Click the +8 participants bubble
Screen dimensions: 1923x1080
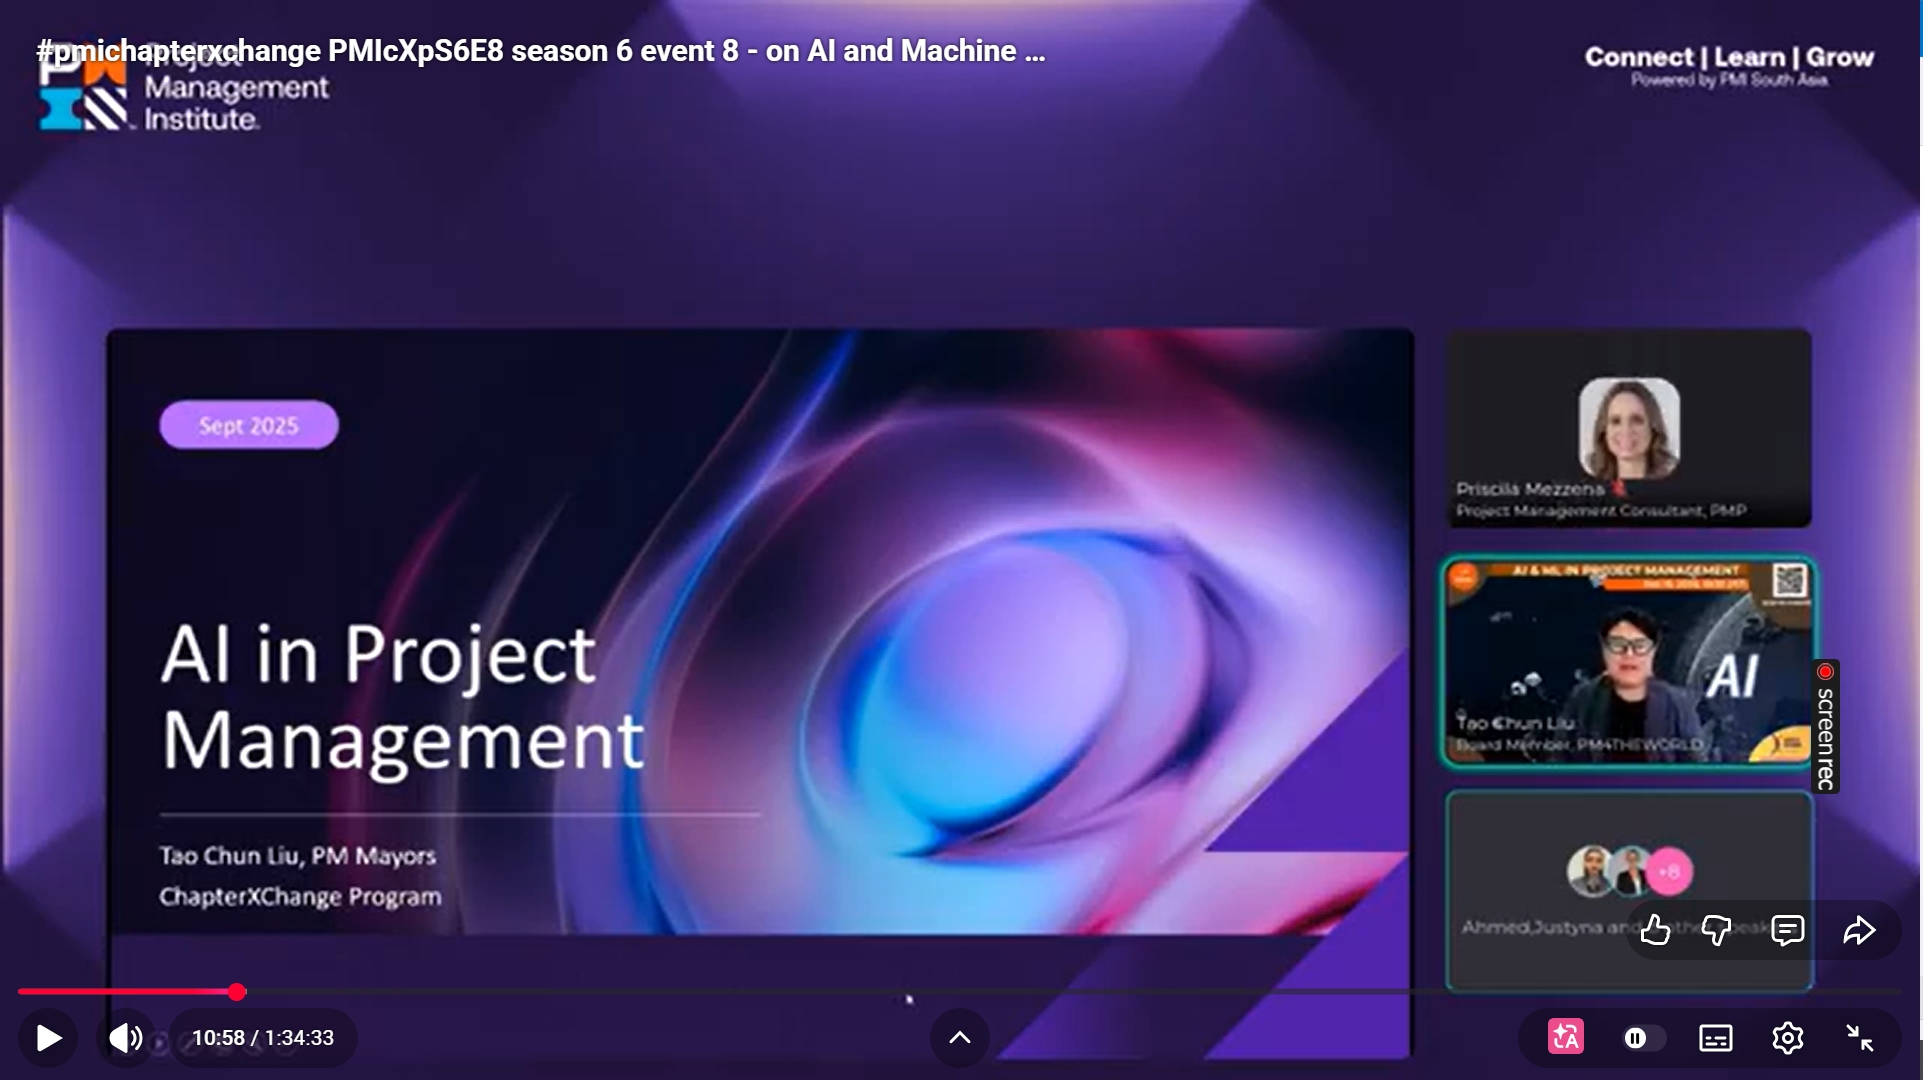point(1669,871)
